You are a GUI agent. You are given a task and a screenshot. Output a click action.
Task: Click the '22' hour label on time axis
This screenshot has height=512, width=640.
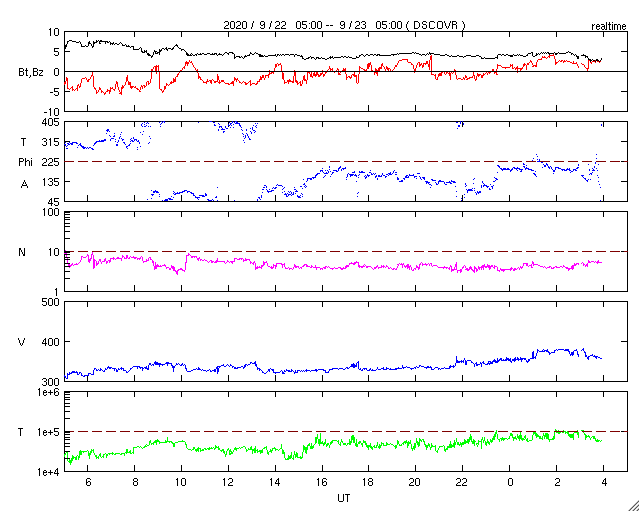[462, 482]
